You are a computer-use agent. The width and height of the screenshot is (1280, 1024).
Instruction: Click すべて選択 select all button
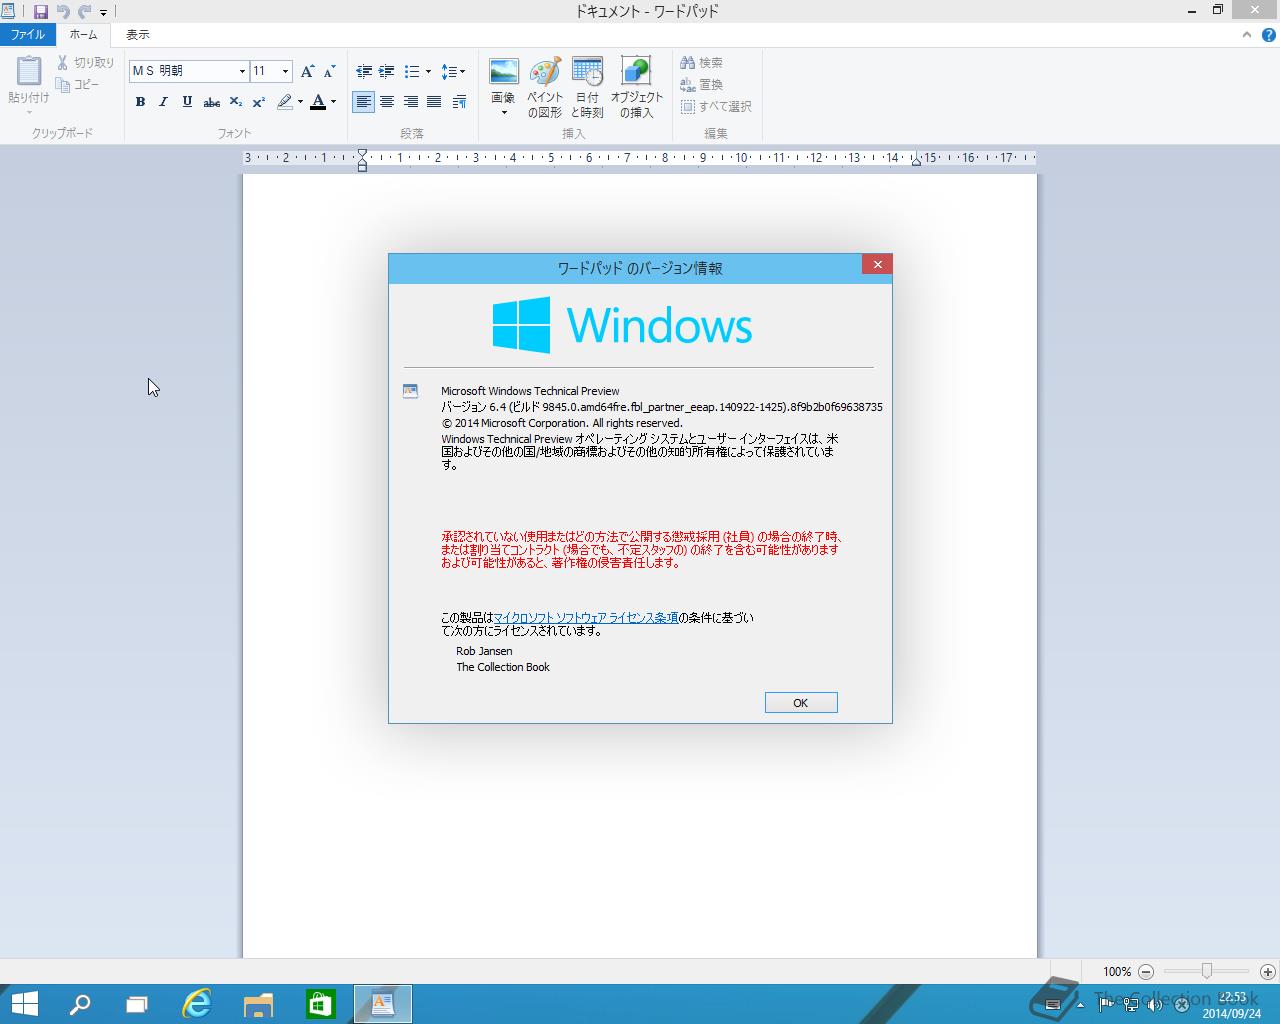(x=715, y=107)
